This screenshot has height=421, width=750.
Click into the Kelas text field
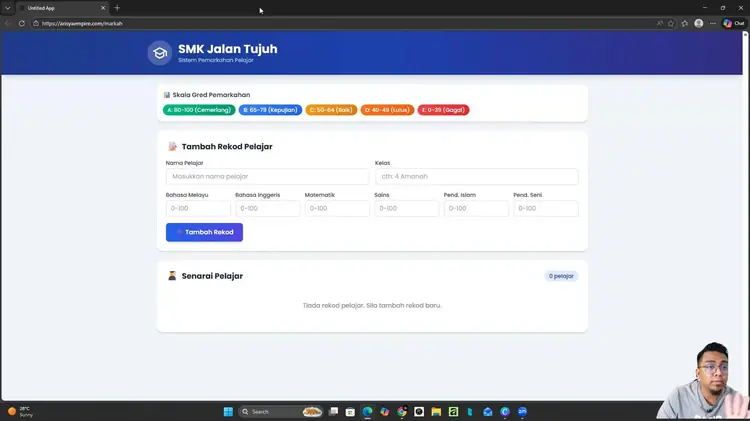[476, 176]
